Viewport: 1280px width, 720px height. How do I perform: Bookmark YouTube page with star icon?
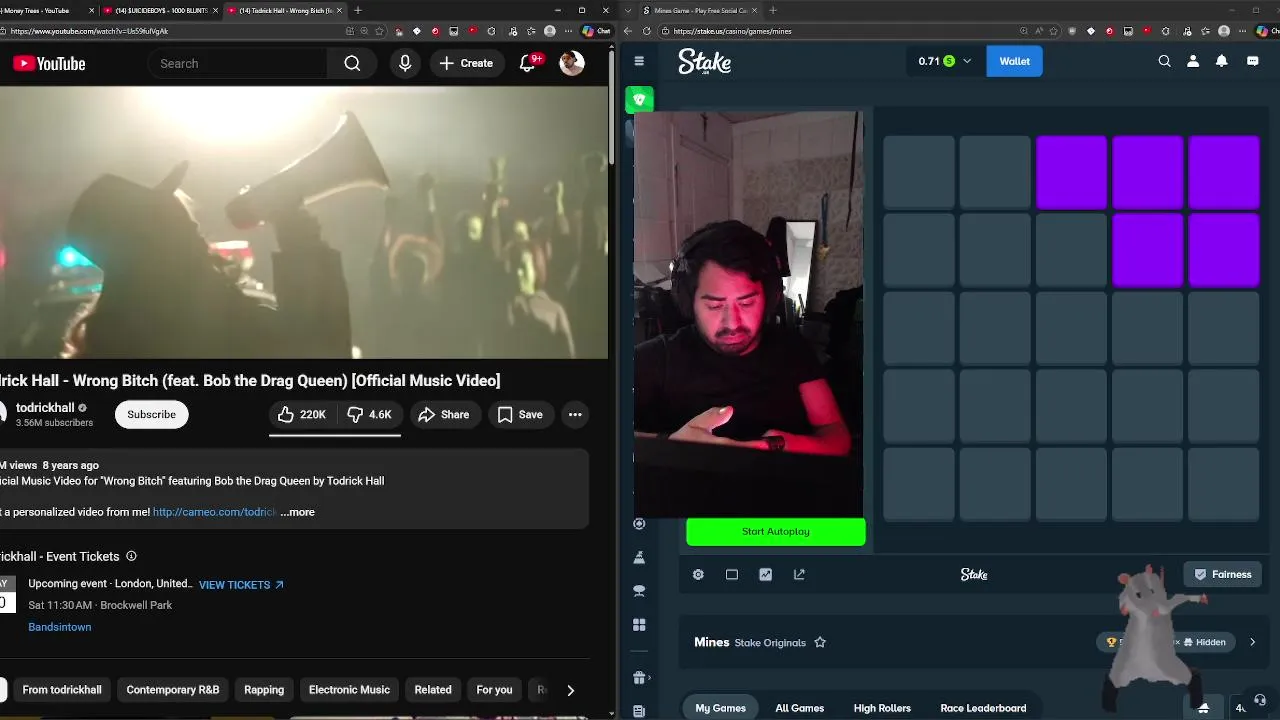click(379, 31)
